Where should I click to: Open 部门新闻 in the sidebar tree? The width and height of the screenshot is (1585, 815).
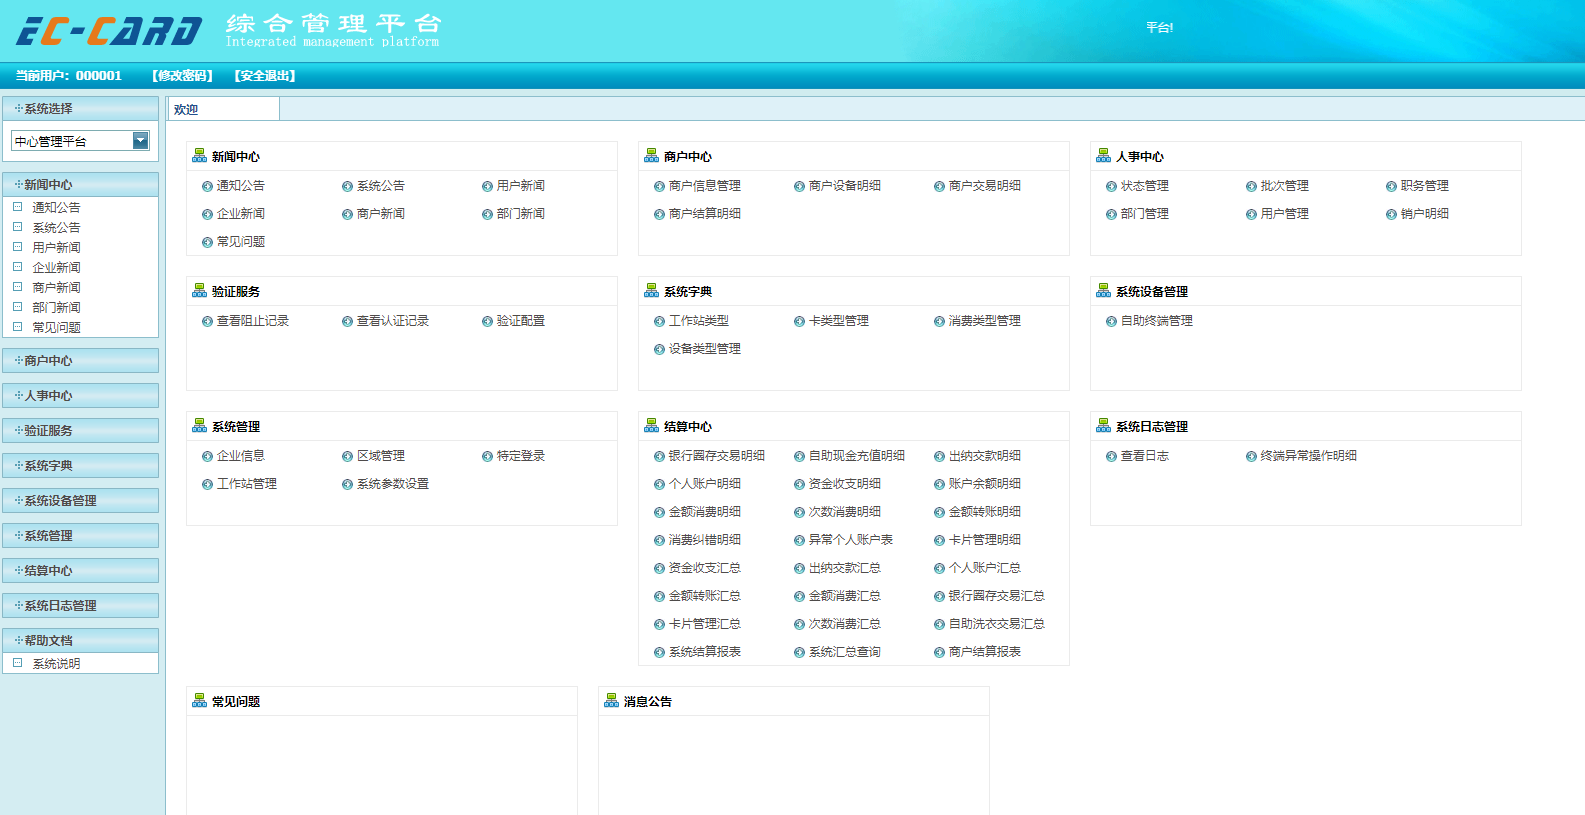coord(56,307)
